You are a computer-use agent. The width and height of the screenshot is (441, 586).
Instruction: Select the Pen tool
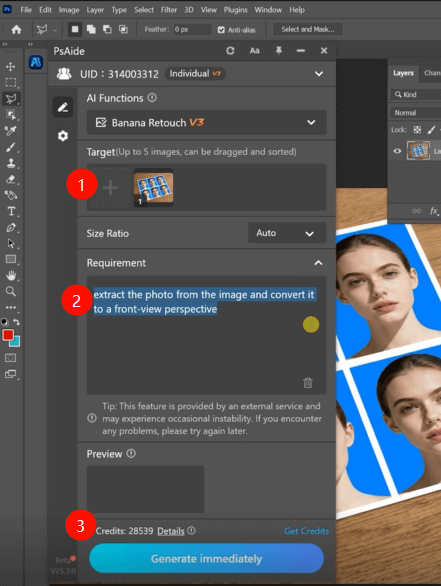click(x=11, y=228)
